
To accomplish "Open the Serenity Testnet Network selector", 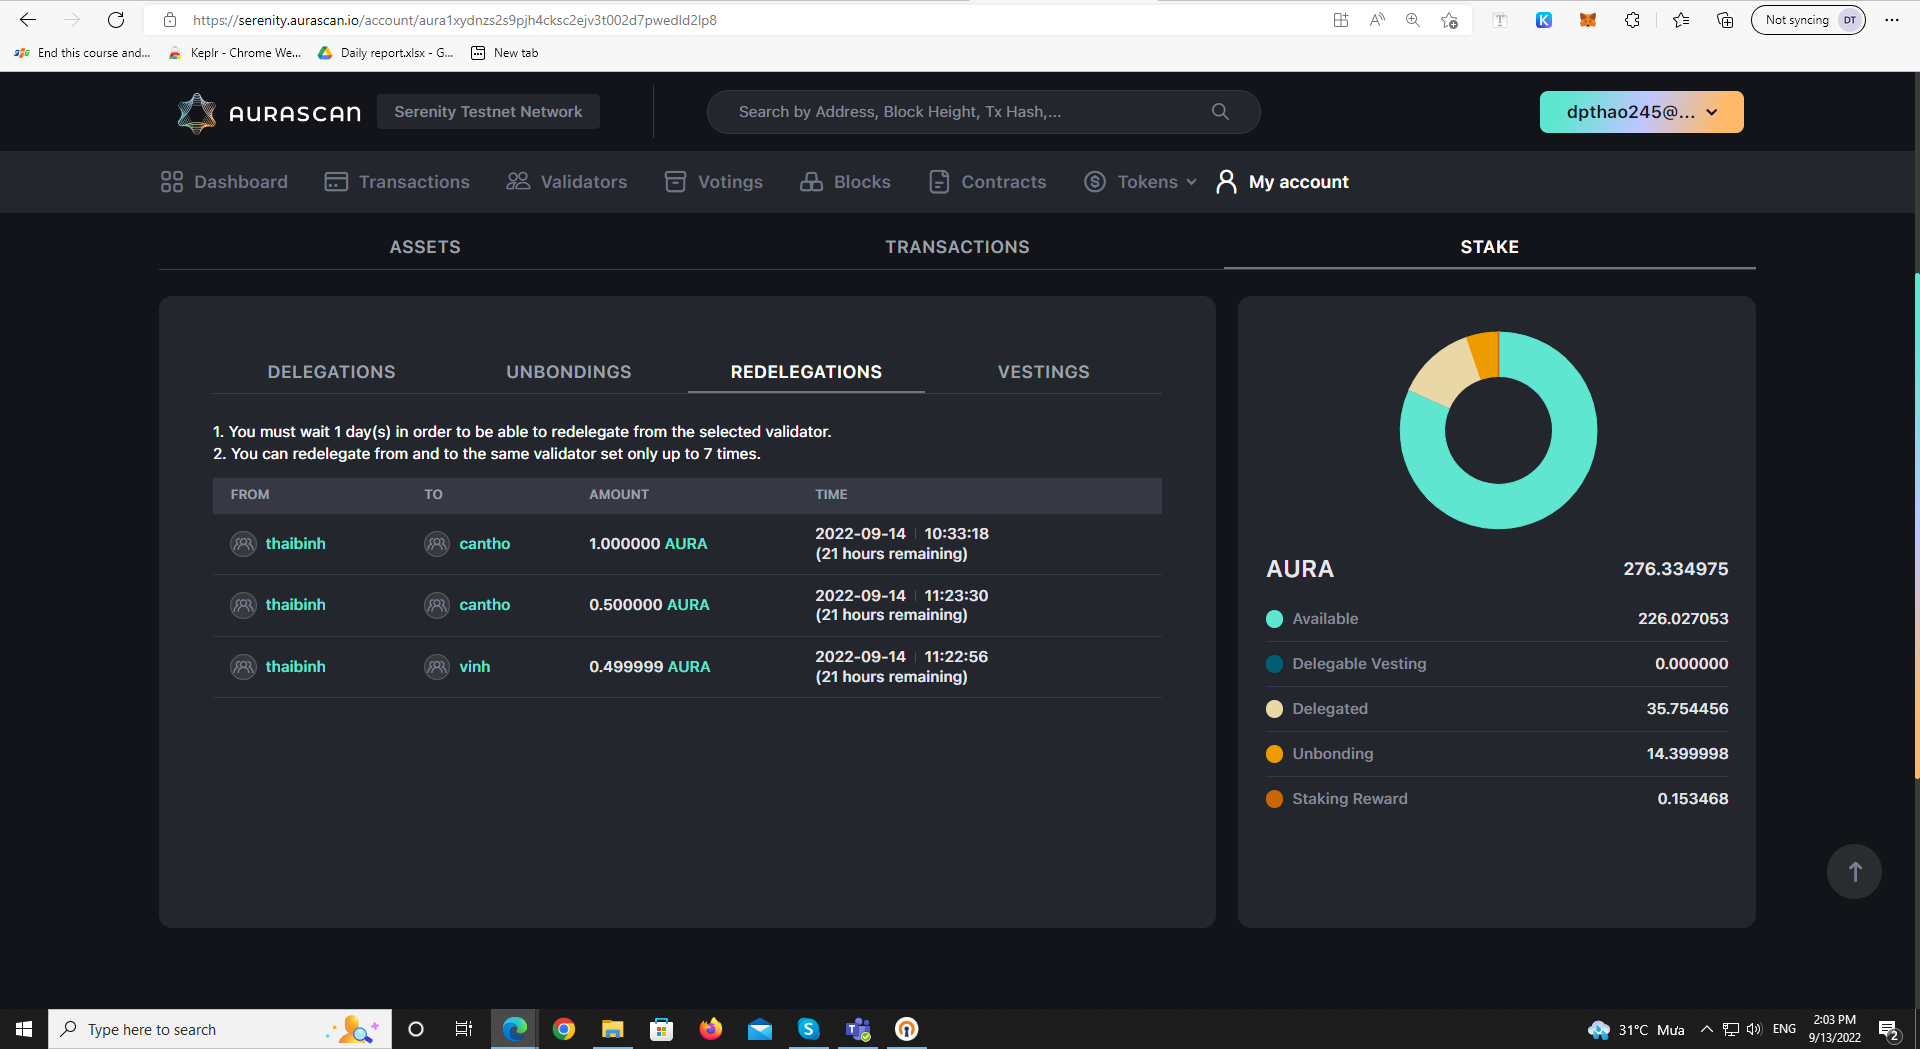I will tap(488, 111).
